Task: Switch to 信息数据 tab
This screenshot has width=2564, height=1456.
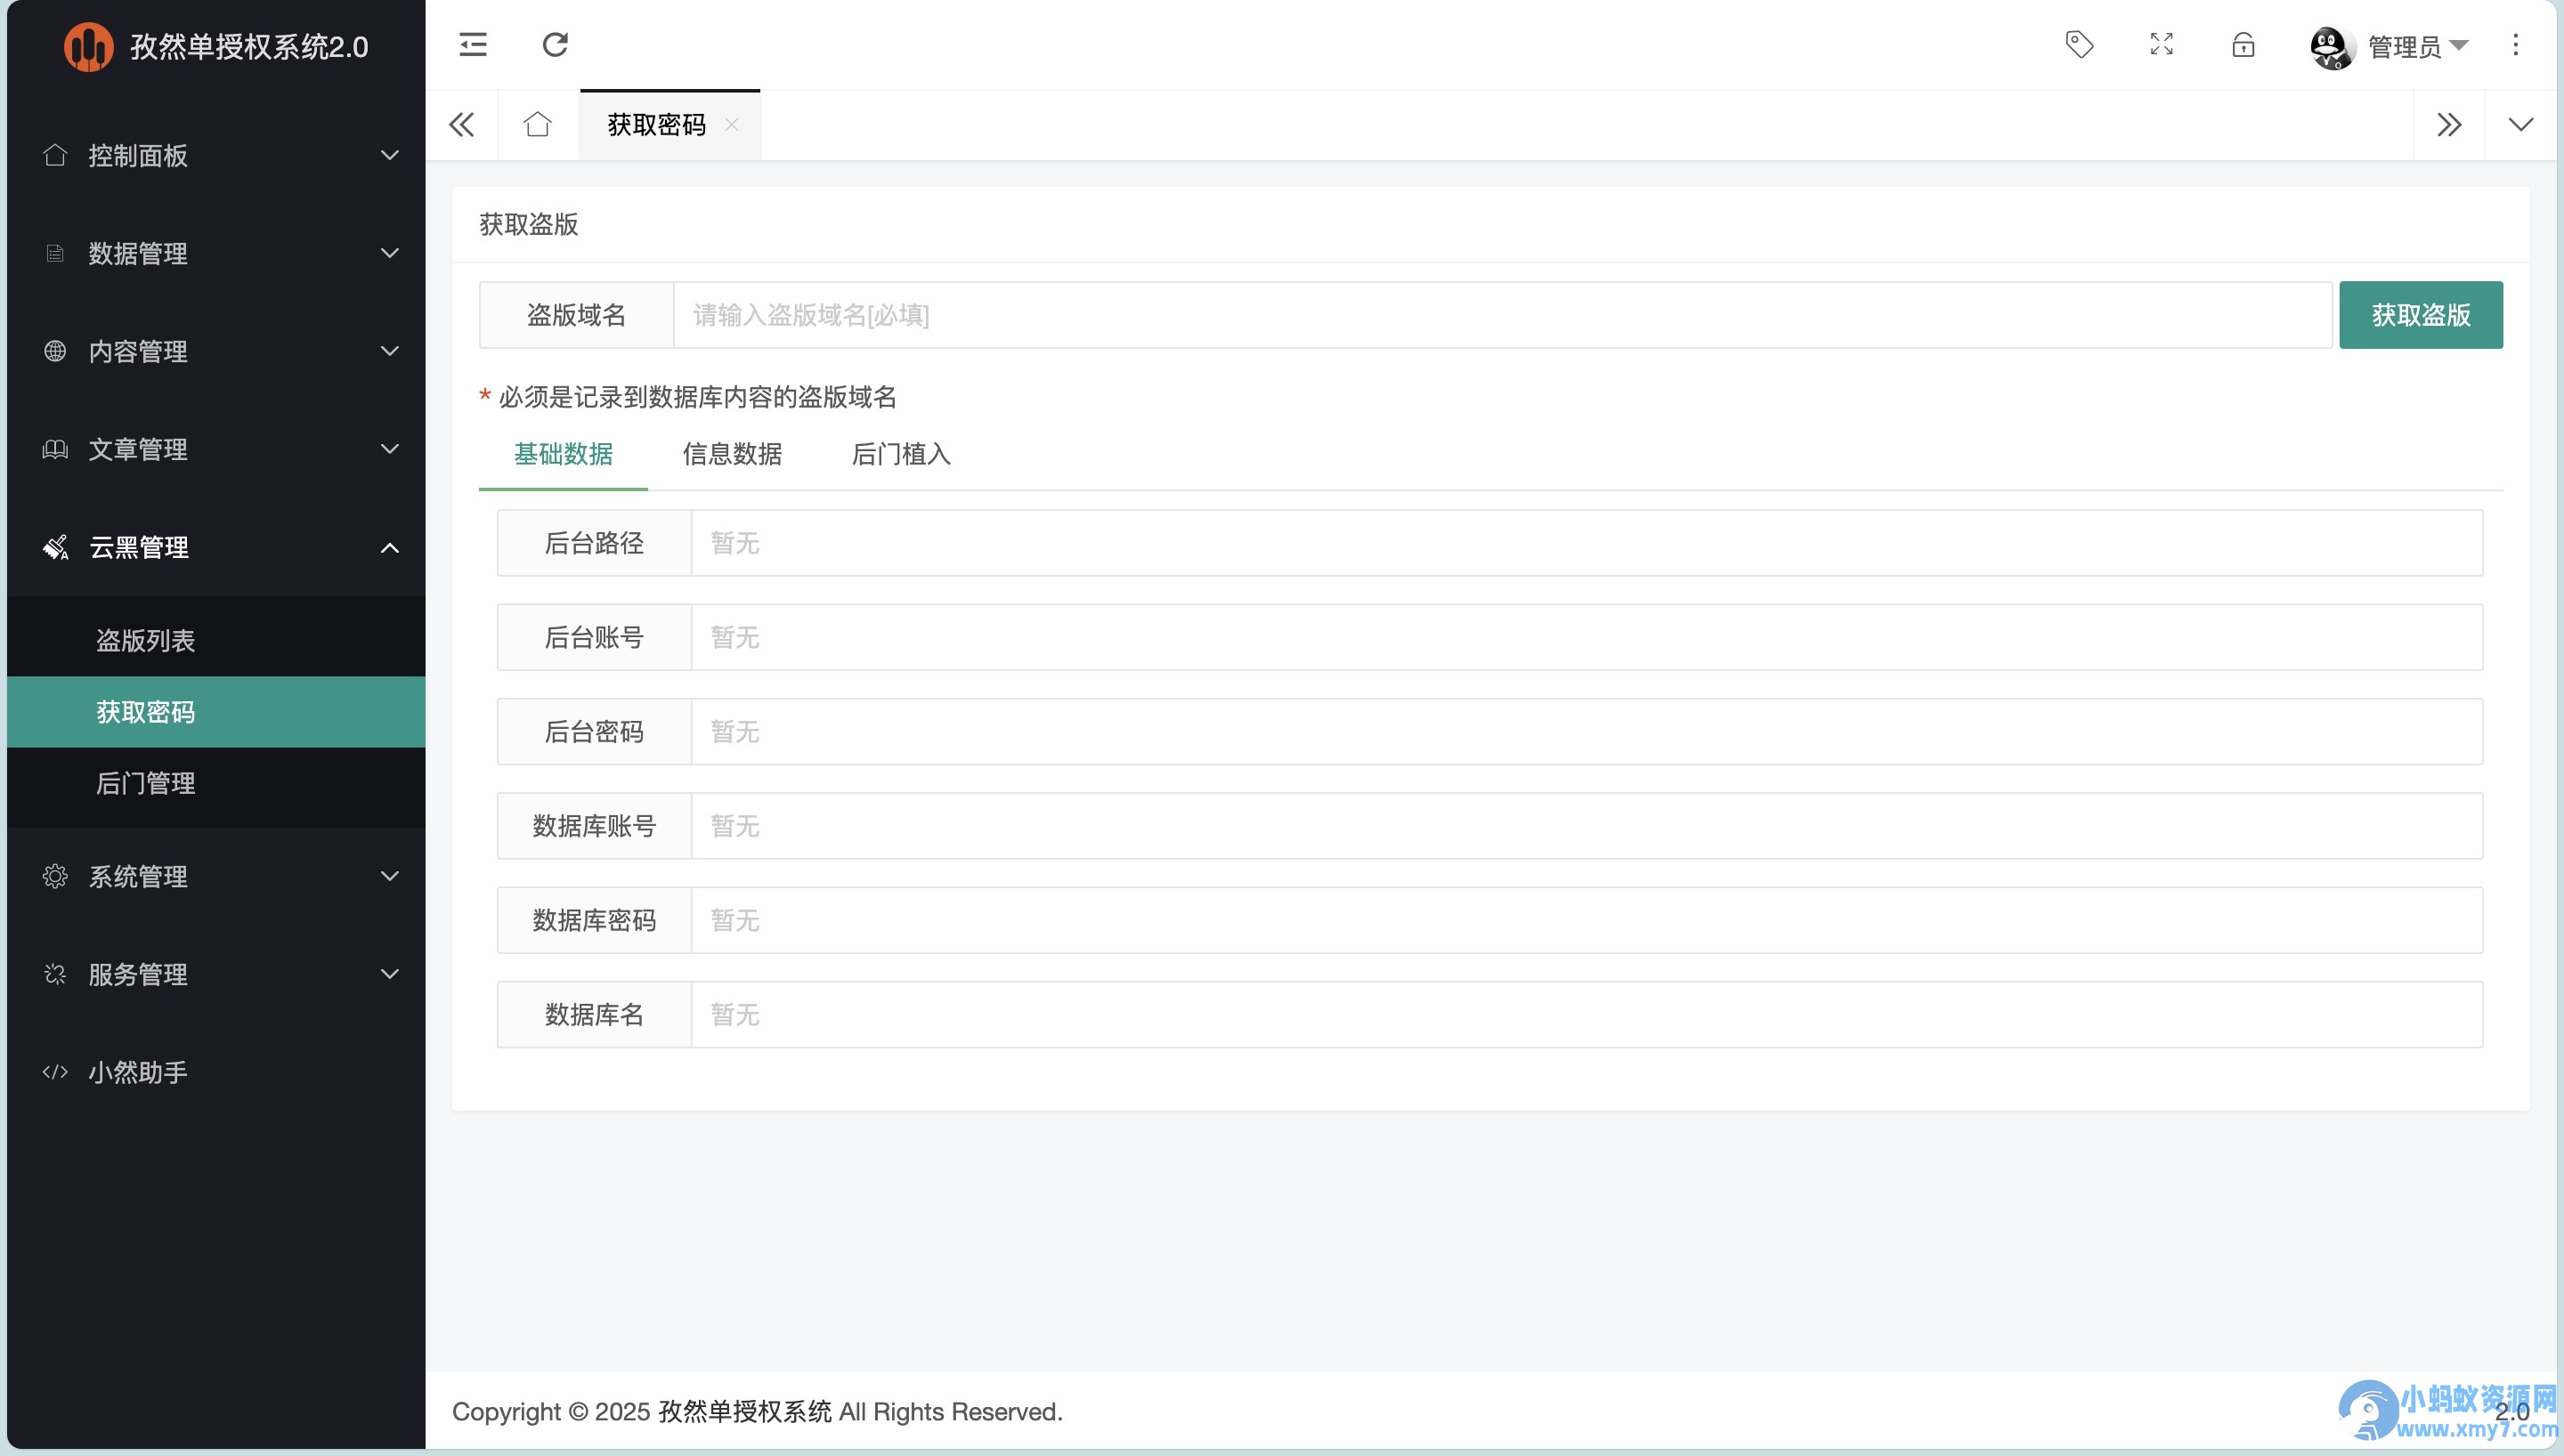Action: click(x=732, y=454)
